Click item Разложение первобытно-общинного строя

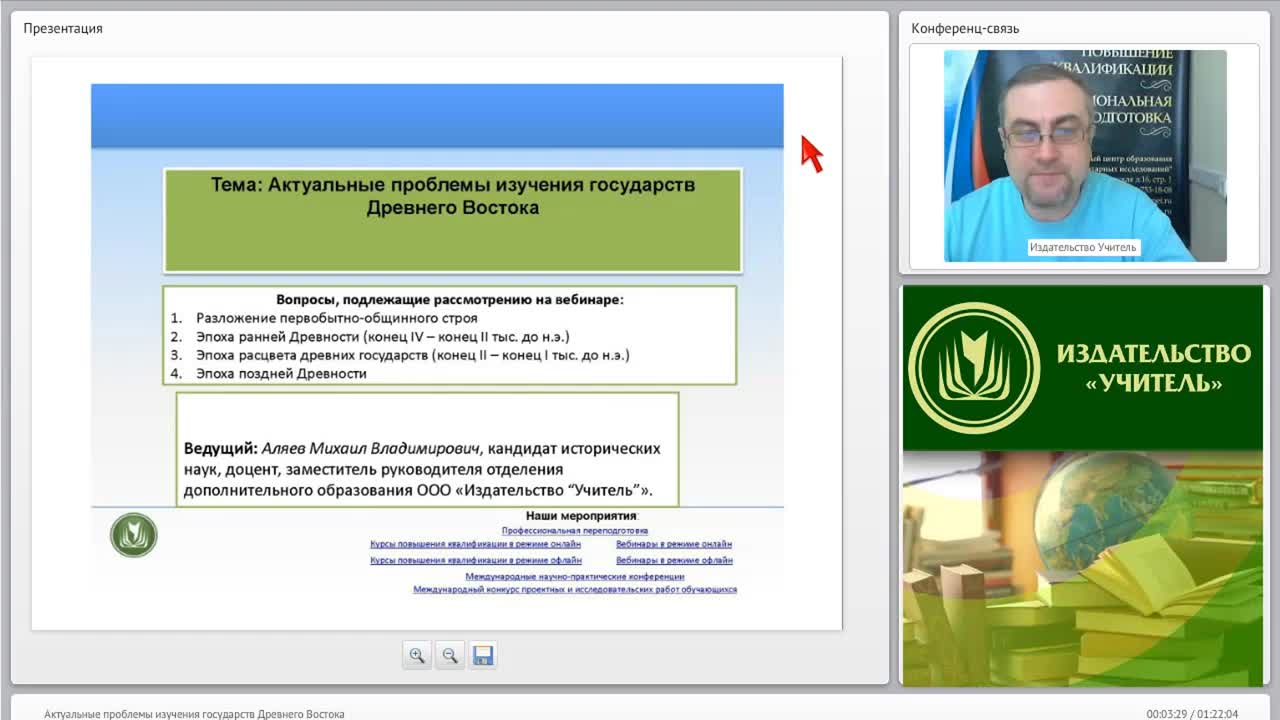(x=337, y=318)
